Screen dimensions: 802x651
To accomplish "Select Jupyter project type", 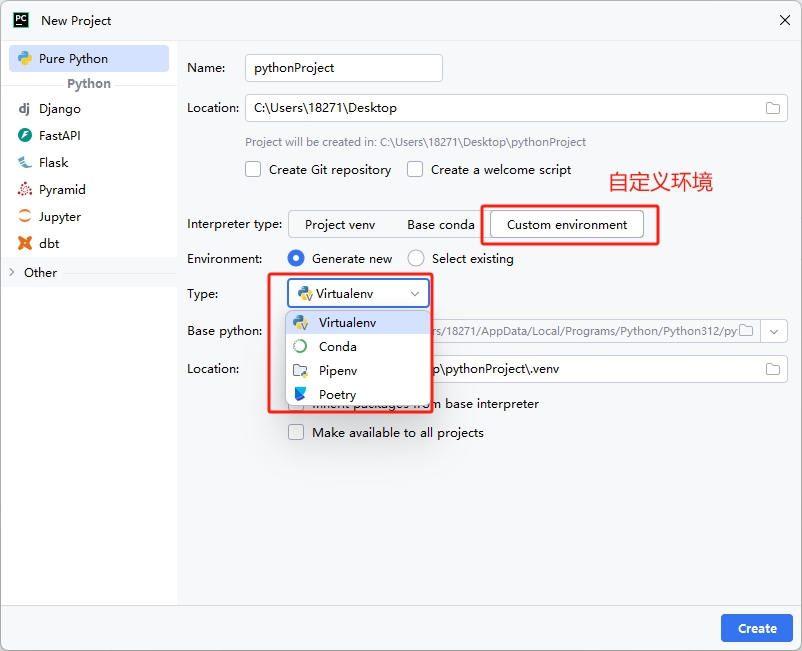I will tap(59, 216).
